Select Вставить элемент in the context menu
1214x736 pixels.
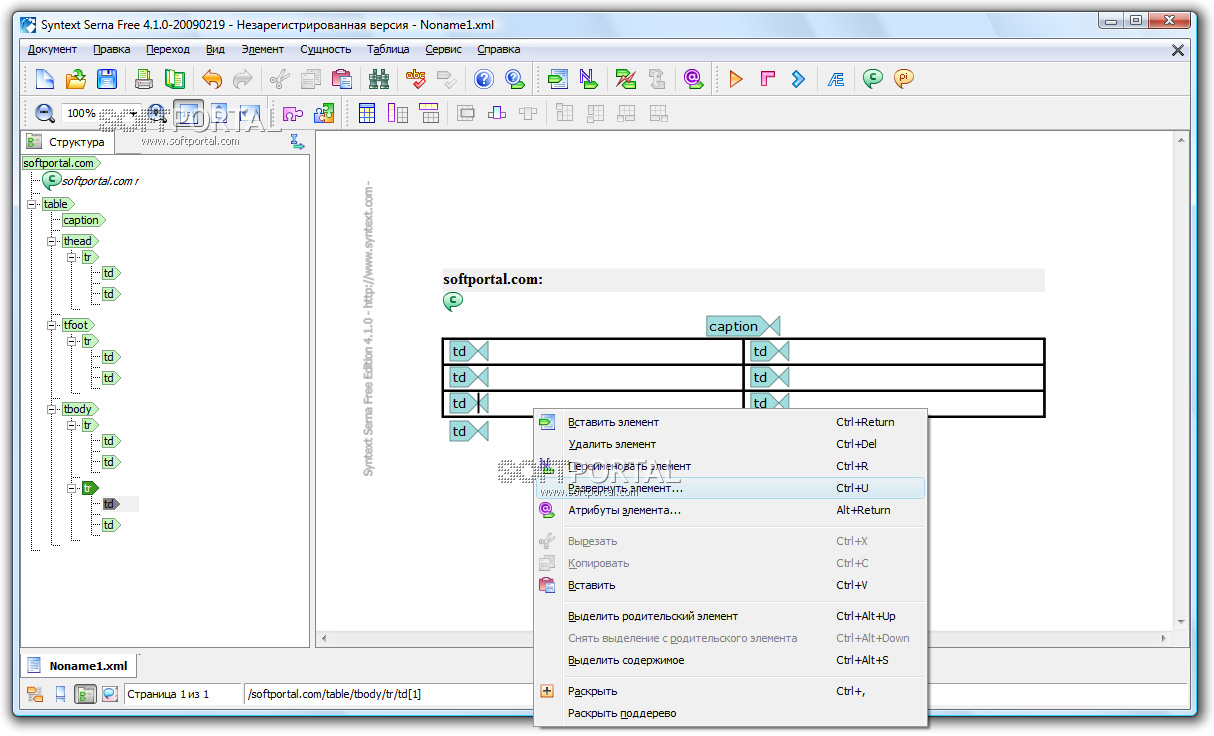coord(613,422)
